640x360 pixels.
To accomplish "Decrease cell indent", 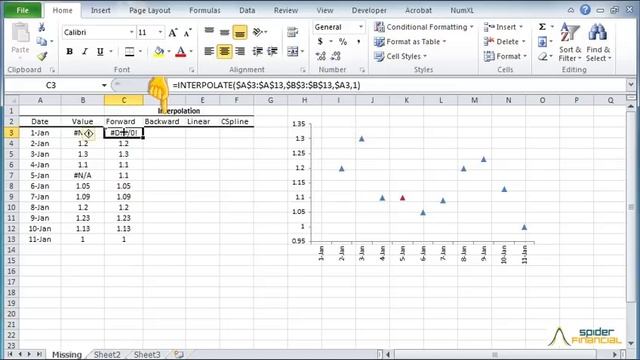I will click(258, 51).
